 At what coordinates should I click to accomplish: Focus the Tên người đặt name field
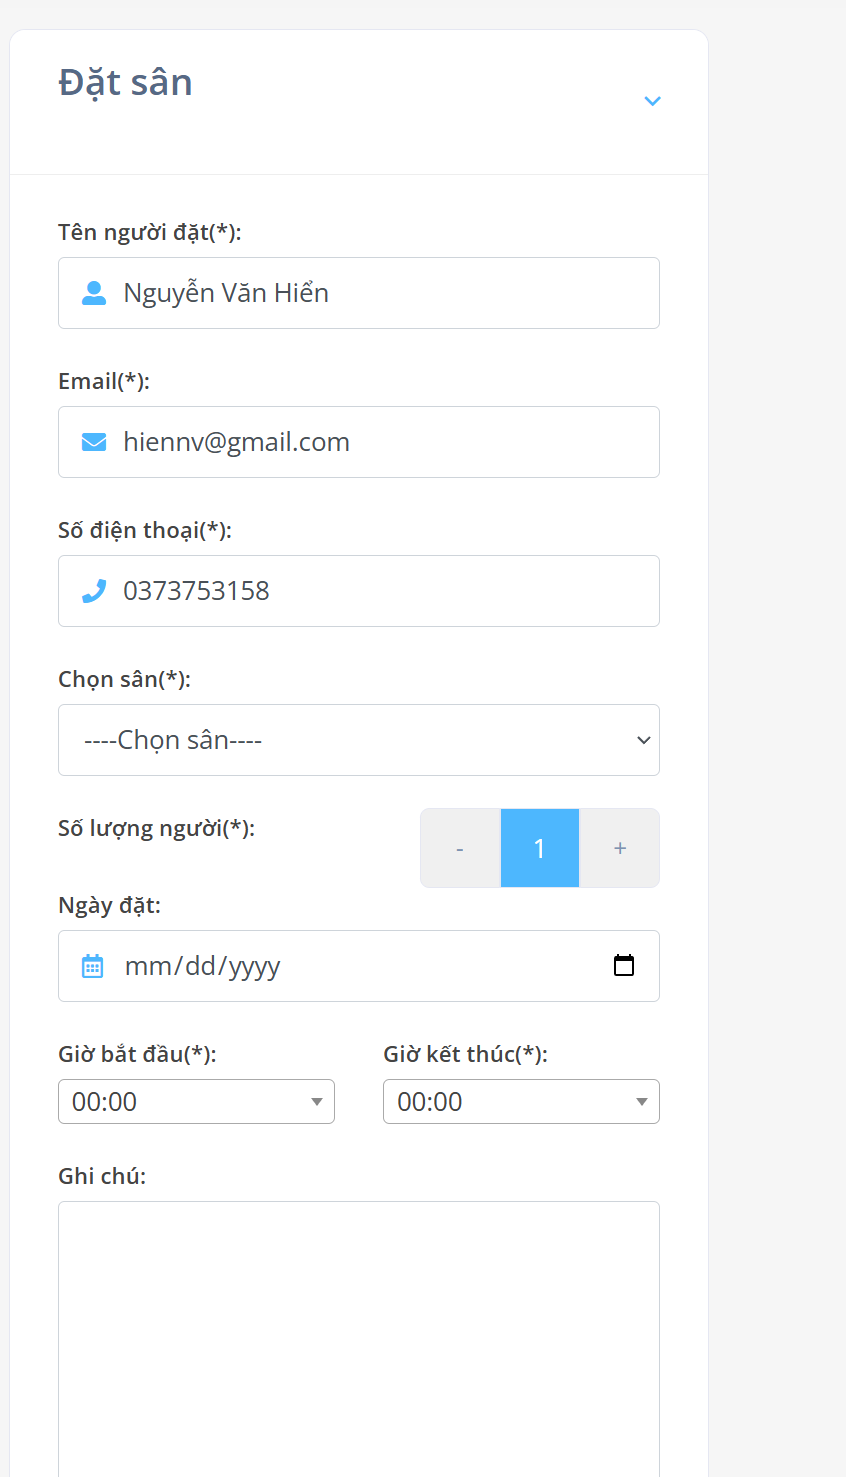359,293
